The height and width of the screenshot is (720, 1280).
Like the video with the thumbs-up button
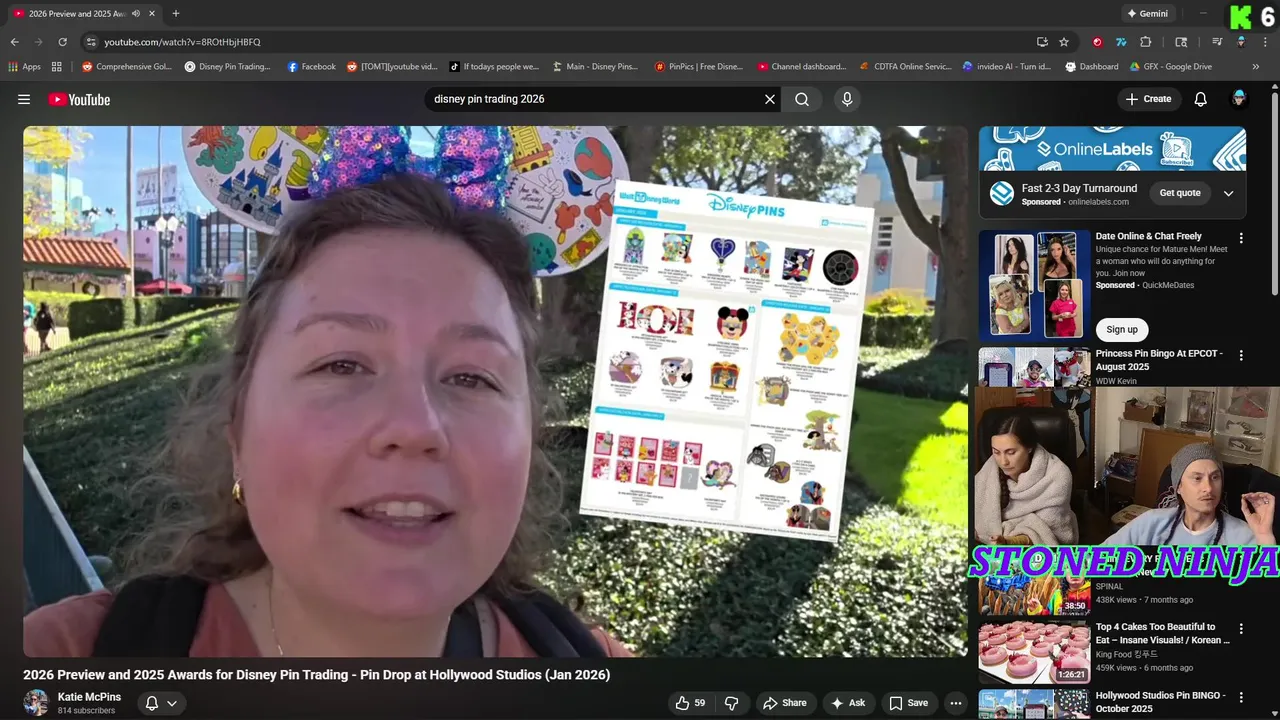(x=691, y=703)
